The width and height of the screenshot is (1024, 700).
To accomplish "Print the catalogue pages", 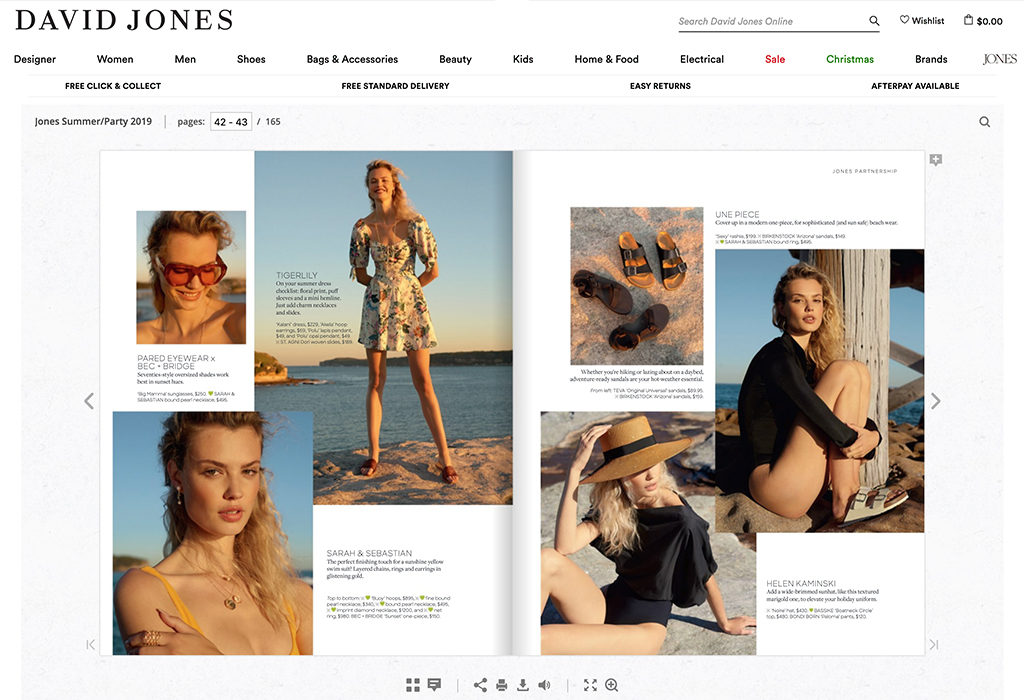I will pyautogui.click(x=502, y=685).
